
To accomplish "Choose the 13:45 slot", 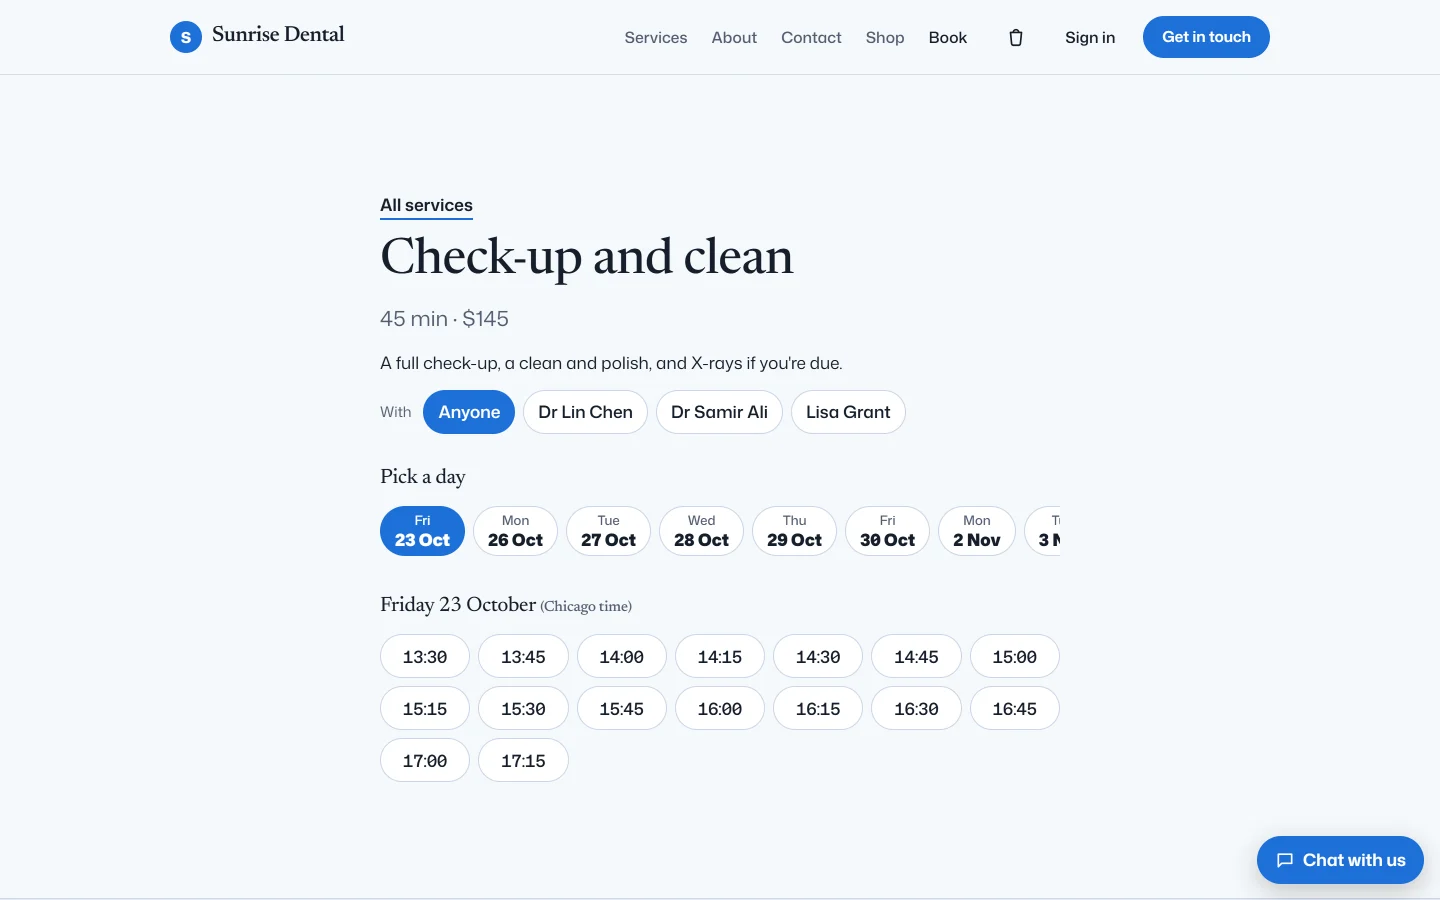I will point(523,657).
